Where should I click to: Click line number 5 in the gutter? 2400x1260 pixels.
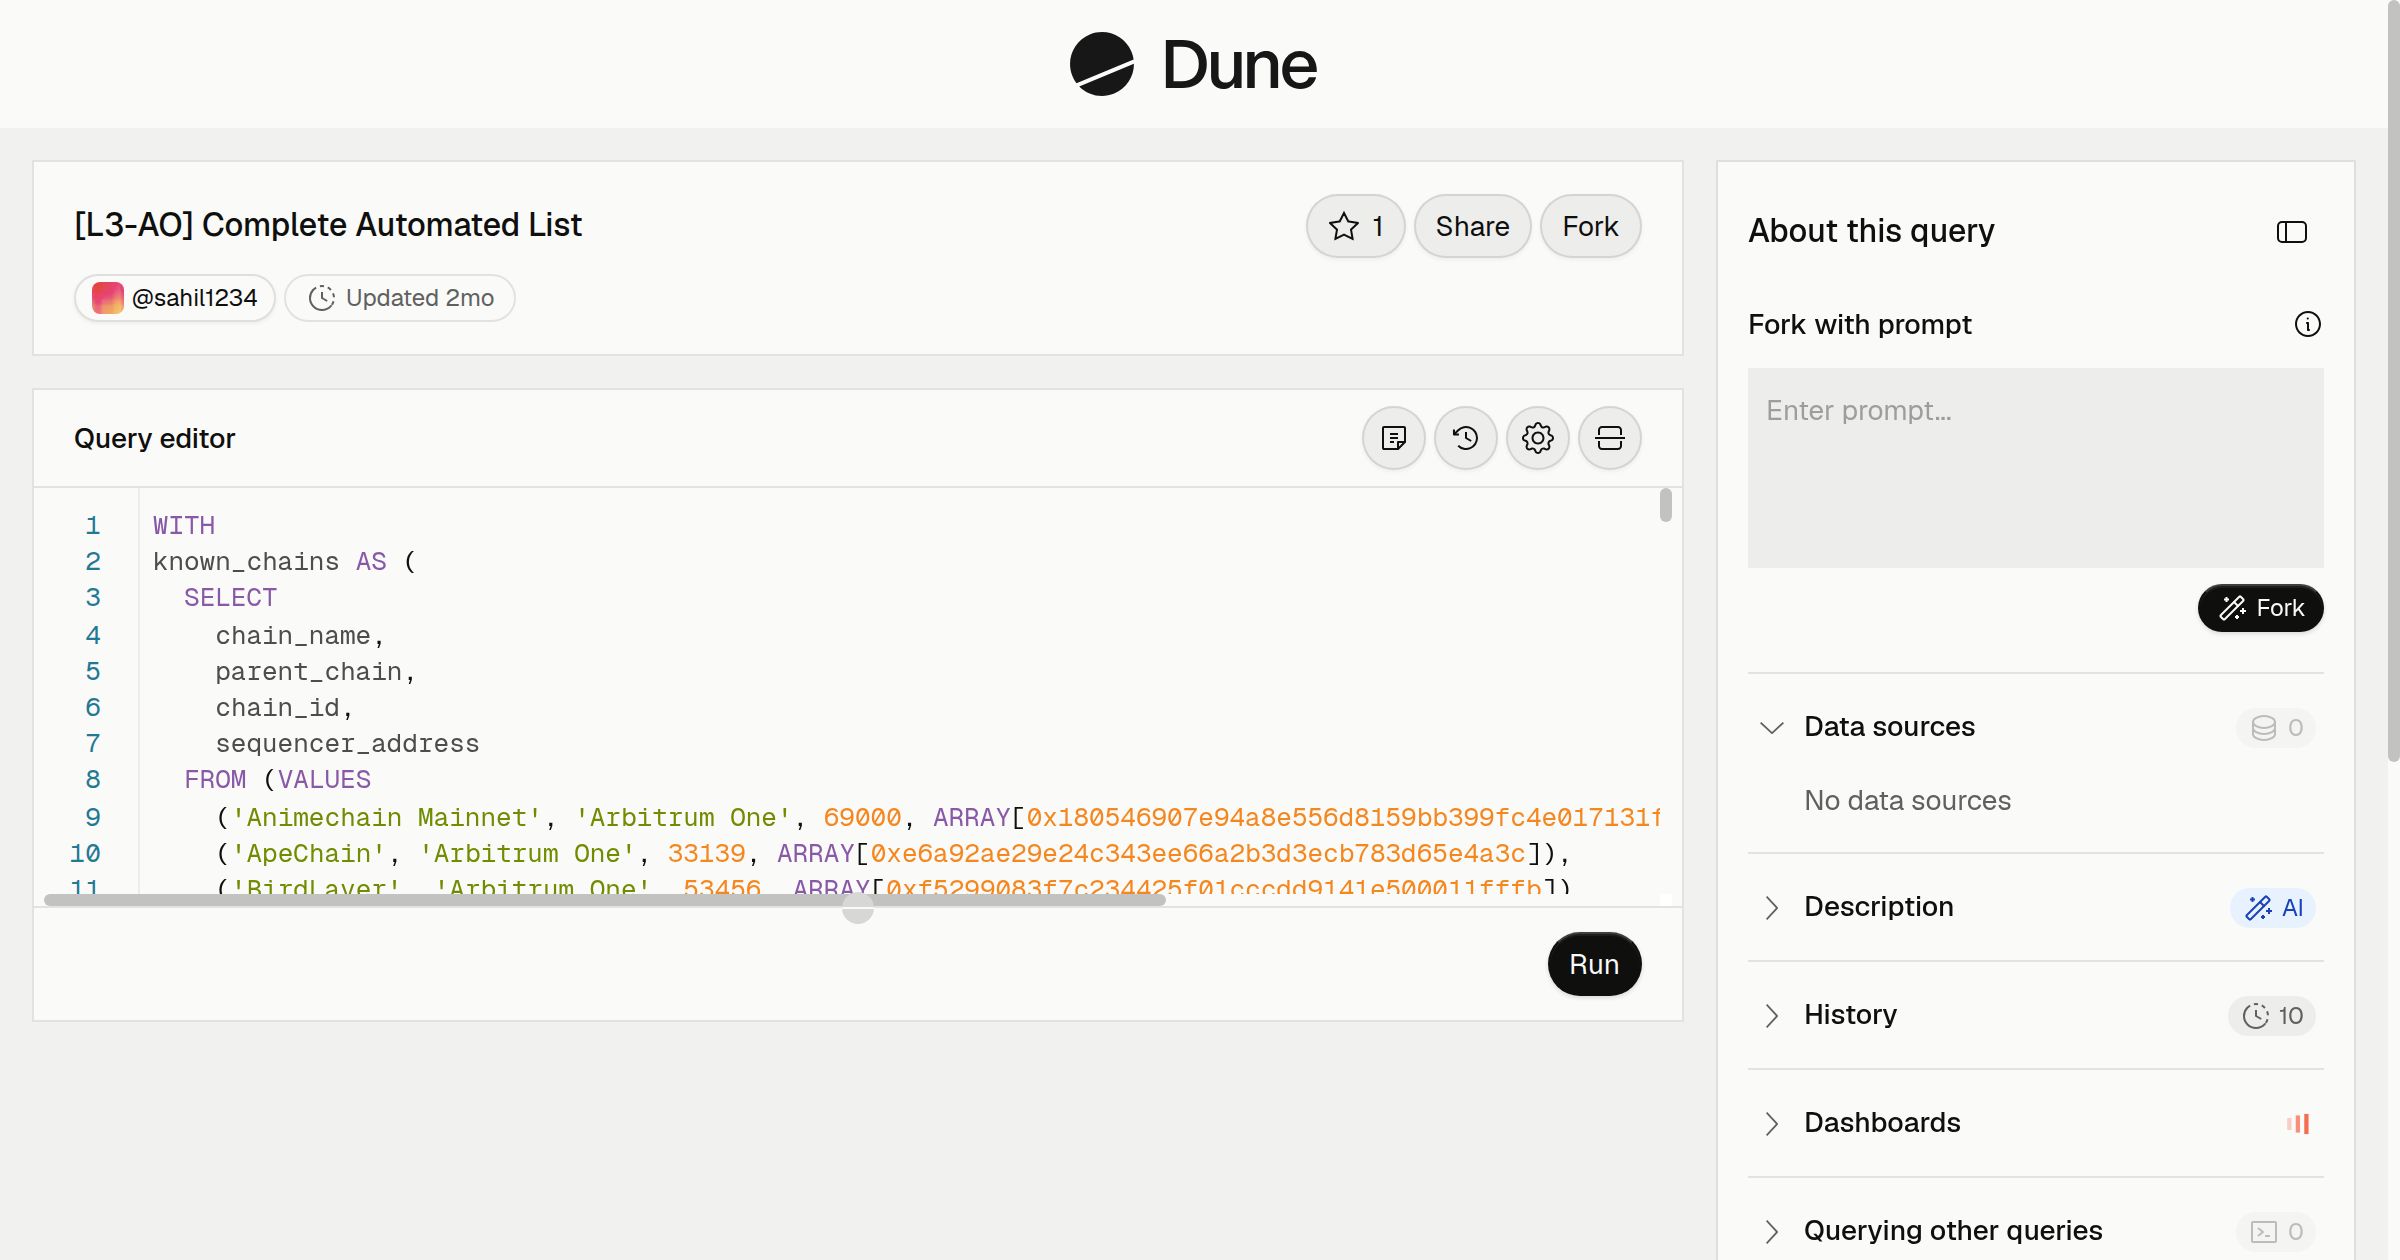tap(93, 672)
